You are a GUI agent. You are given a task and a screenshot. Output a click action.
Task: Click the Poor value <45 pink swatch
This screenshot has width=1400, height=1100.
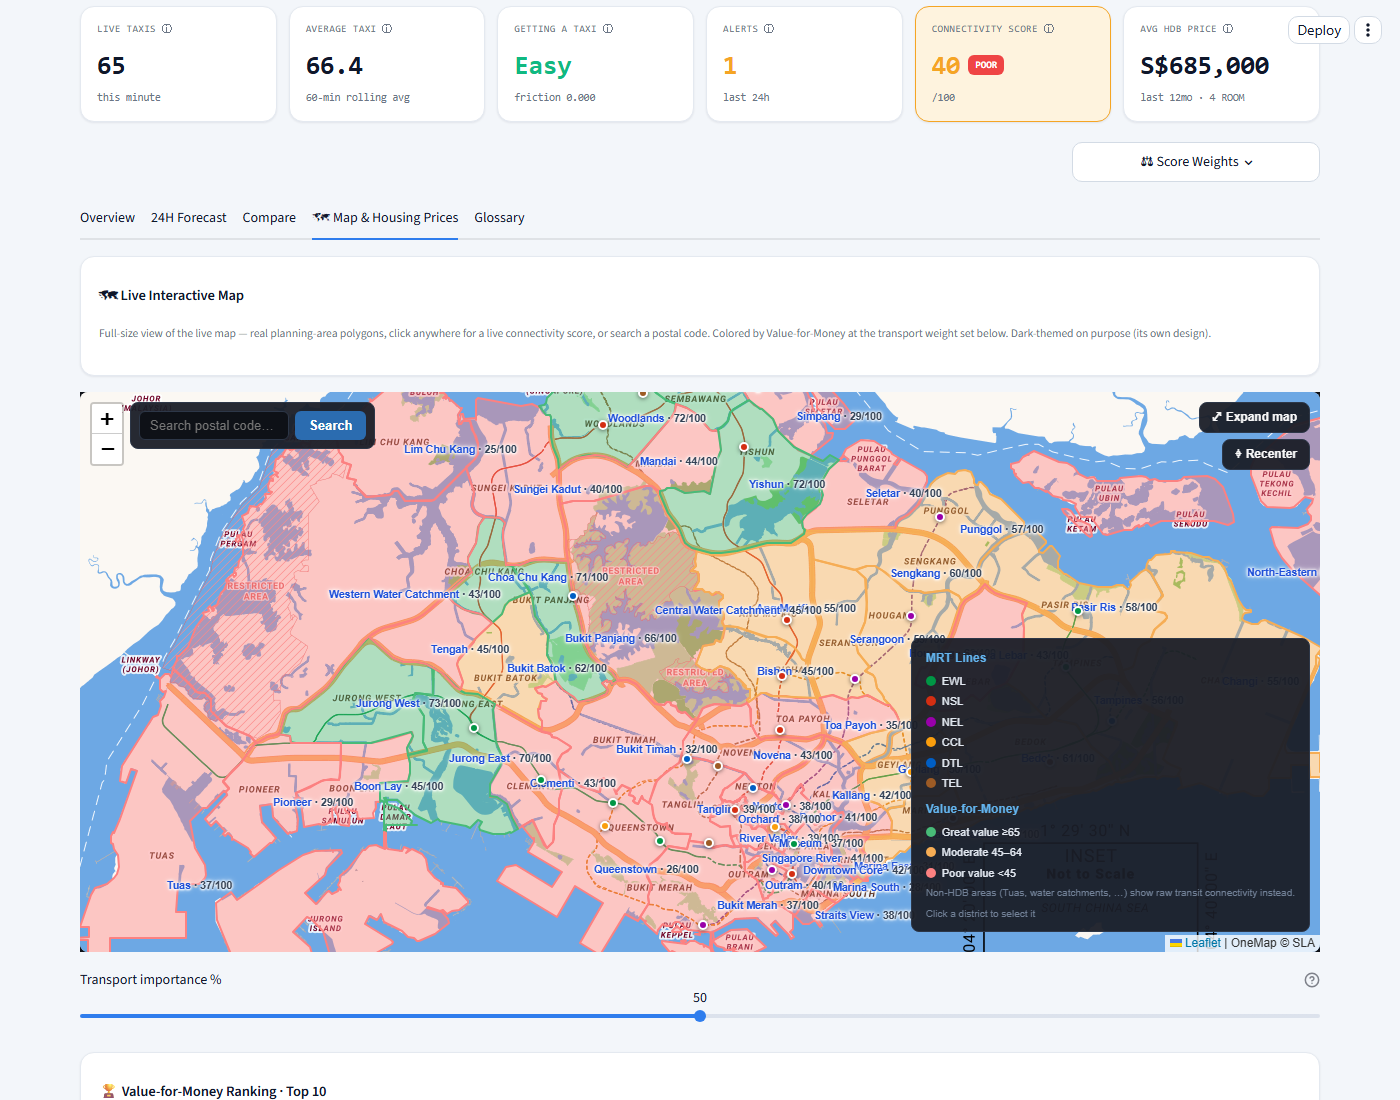[931, 873]
